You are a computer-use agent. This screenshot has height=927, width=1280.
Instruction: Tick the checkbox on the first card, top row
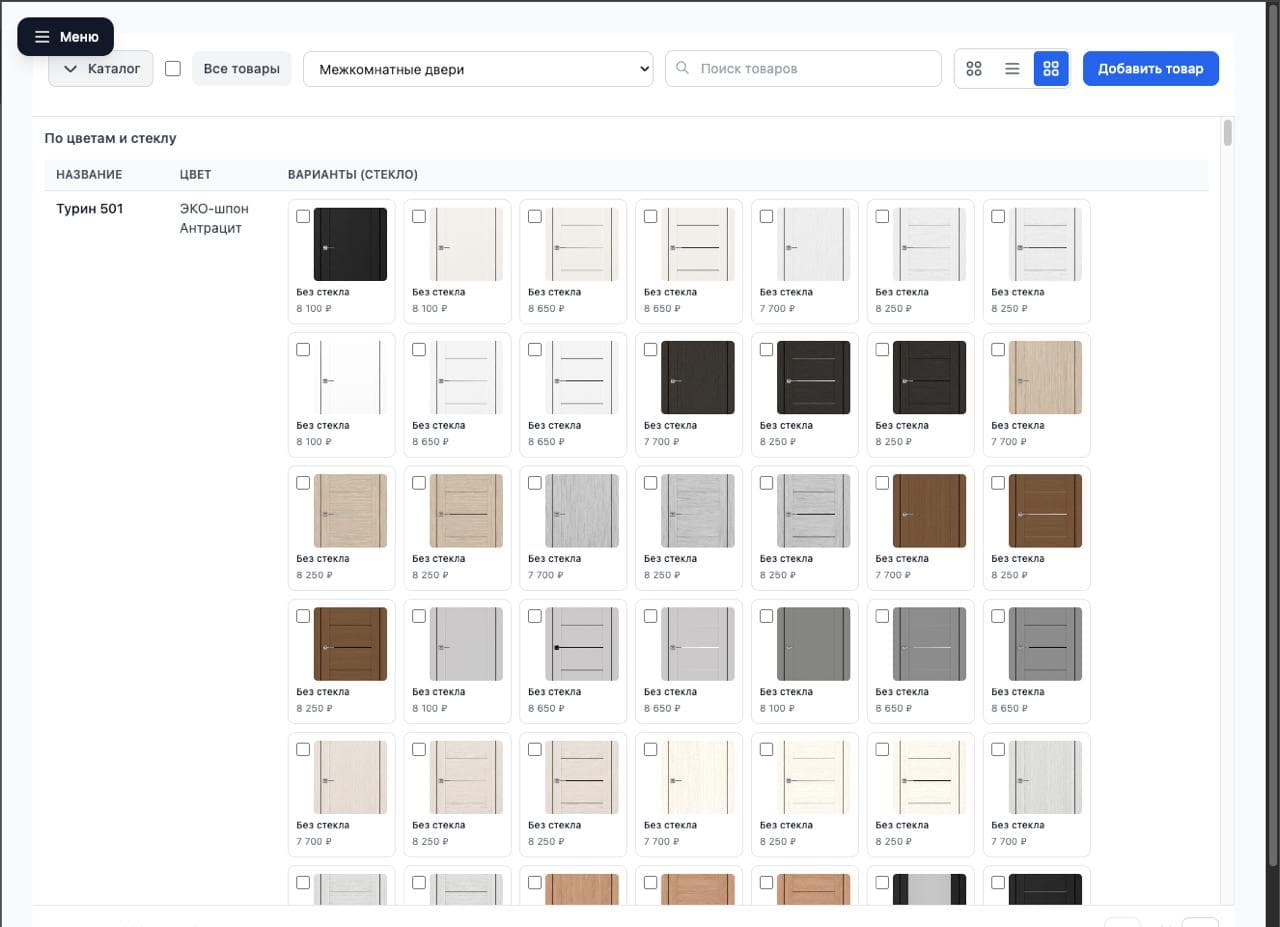[x=303, y=216]
